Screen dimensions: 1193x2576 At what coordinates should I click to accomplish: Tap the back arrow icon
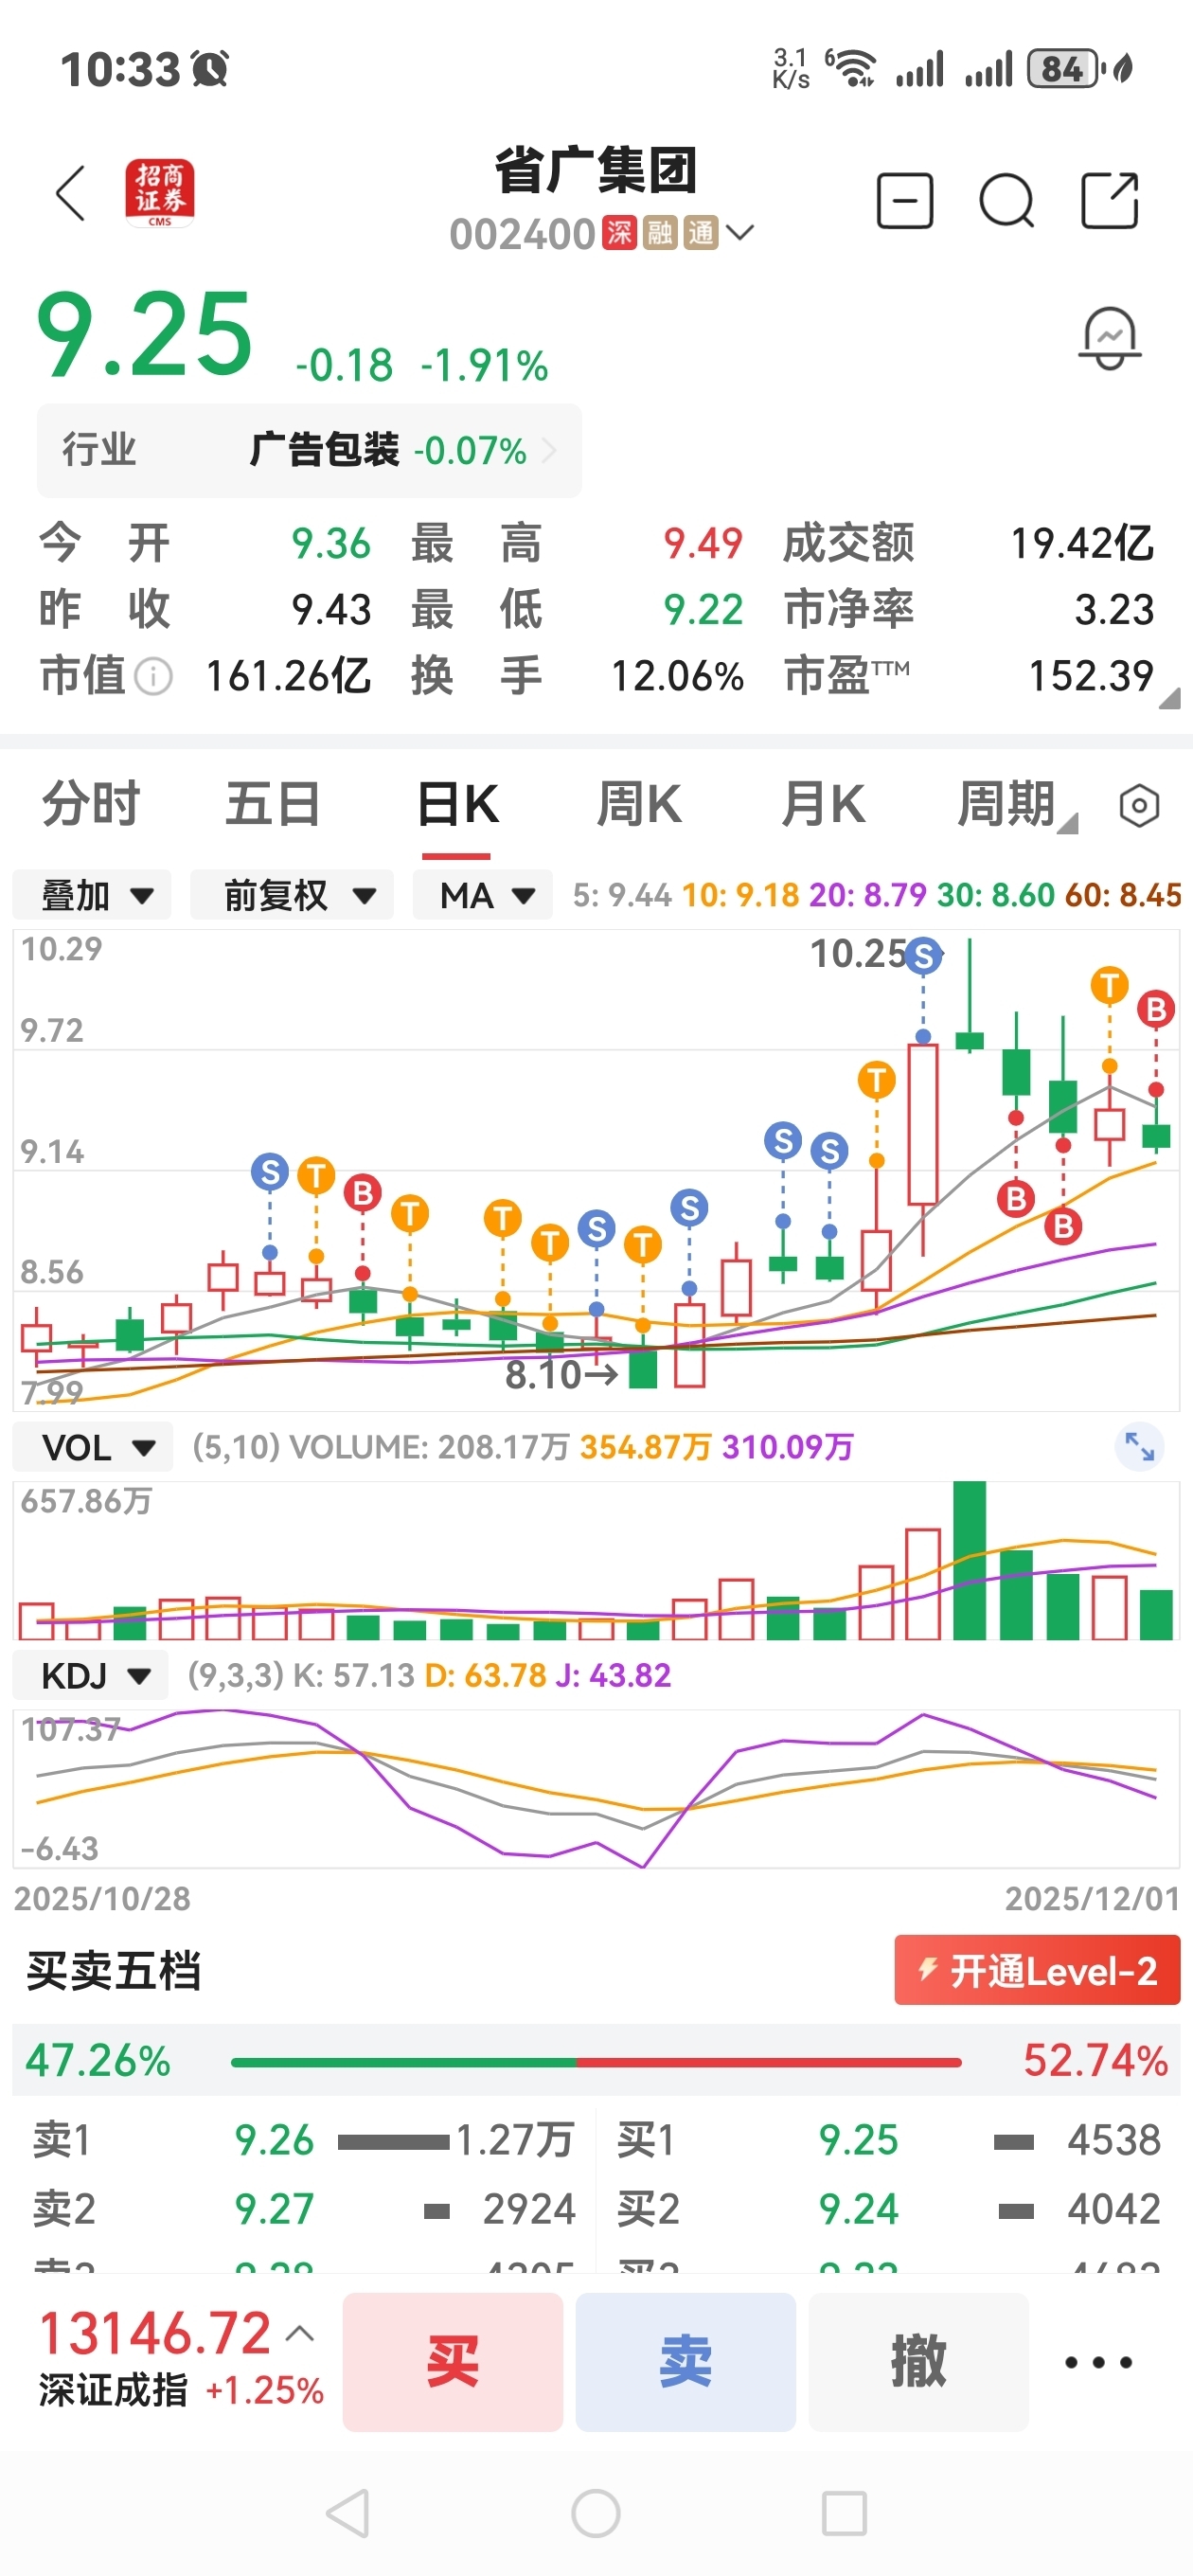click(71, 193)
